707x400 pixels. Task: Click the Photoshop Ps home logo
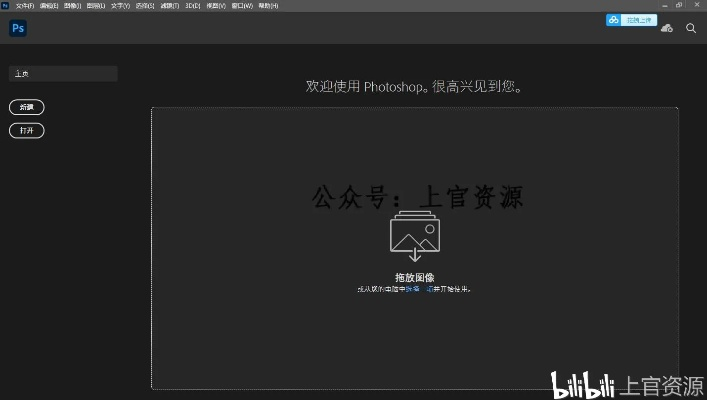[x=17, y=28]
